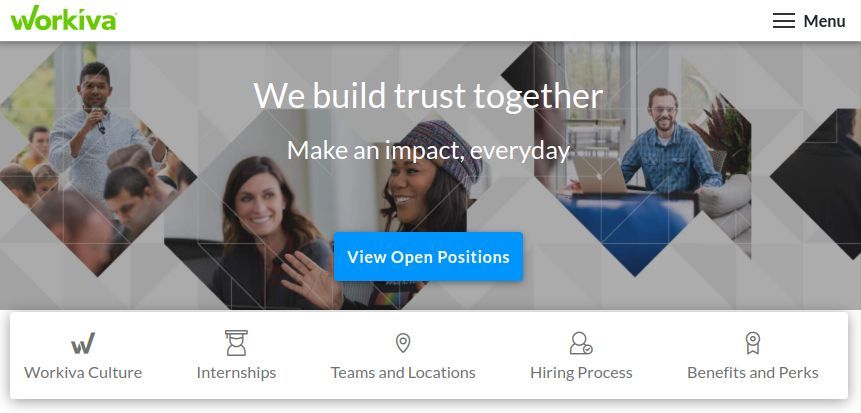The height and width of the screenshot is (413, 861).
Task: Open Workiva Culture link
Action: (83, 373)
